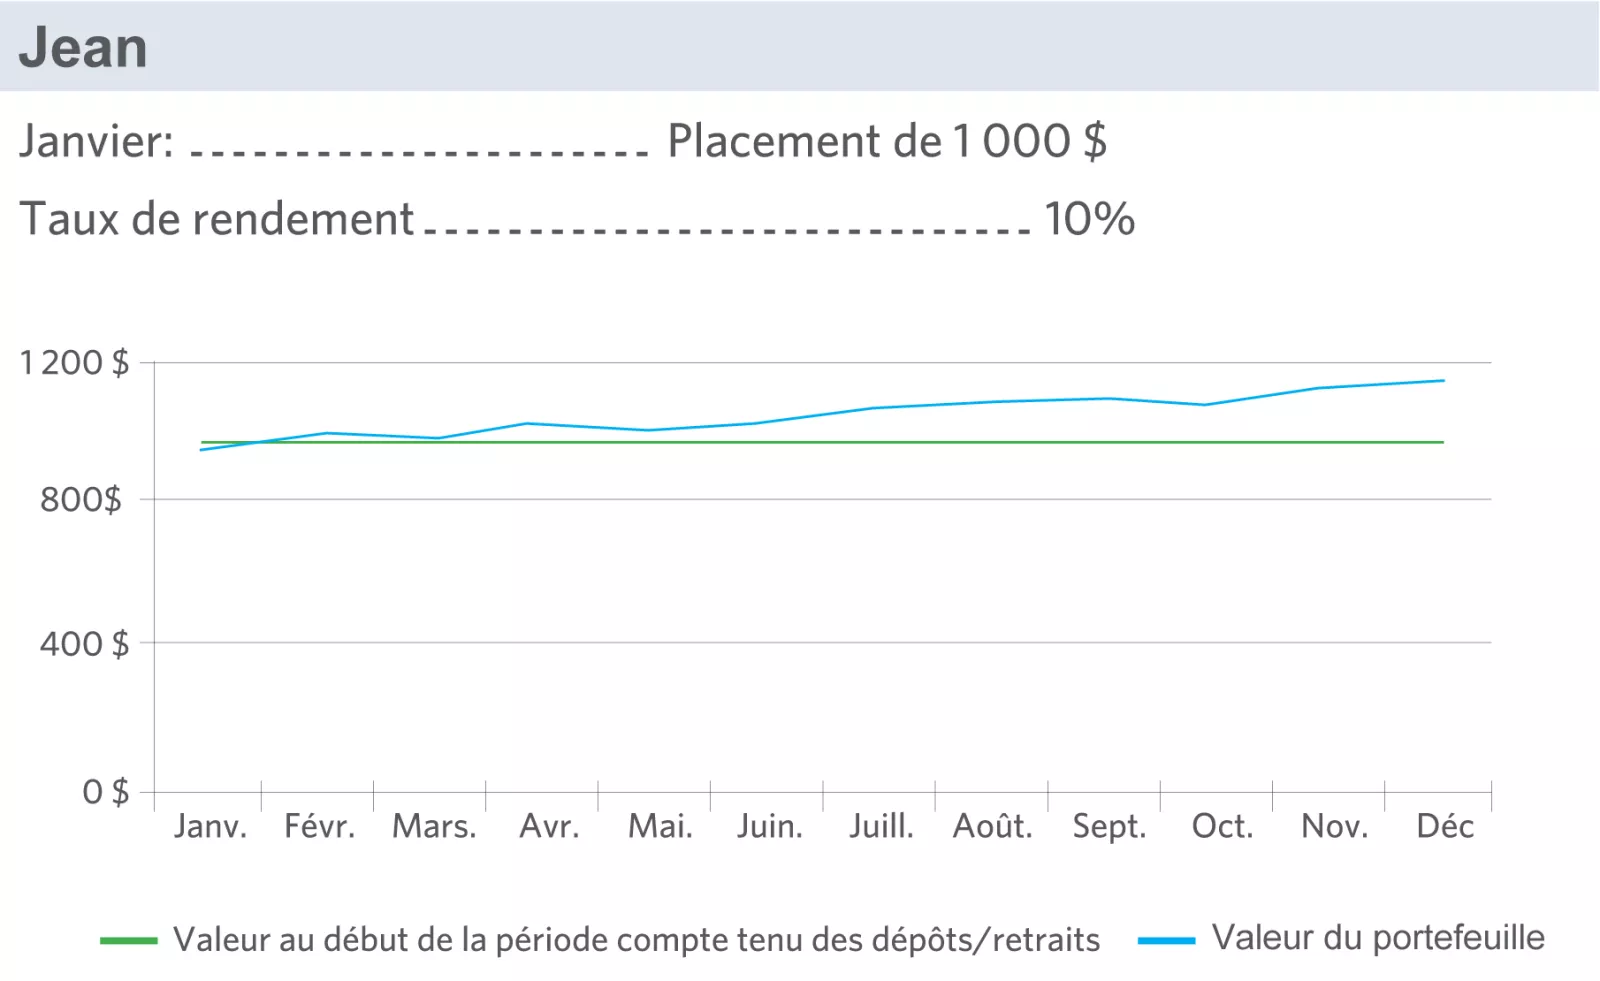Click the "0 $" y-axis label

point(106,792)
